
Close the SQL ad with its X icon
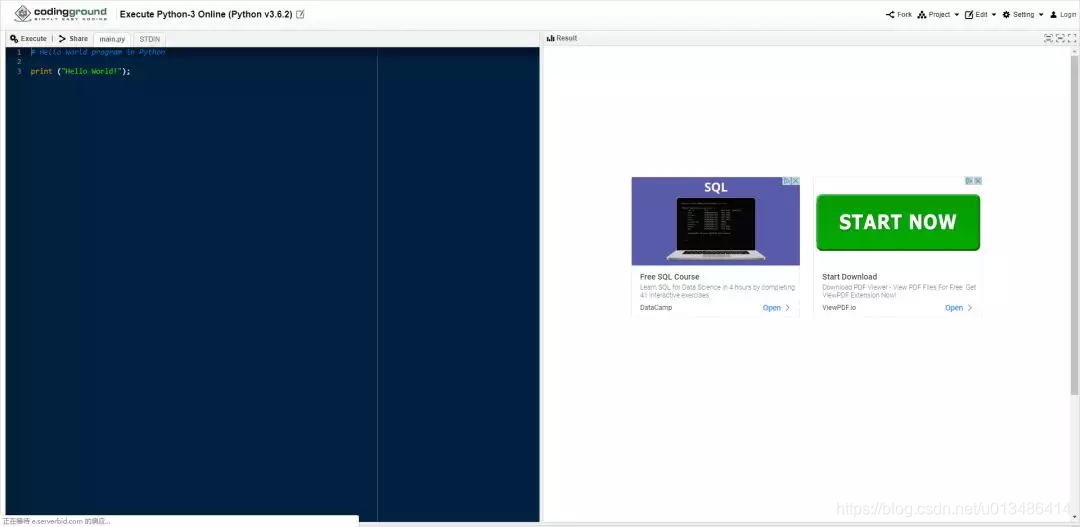796,181
